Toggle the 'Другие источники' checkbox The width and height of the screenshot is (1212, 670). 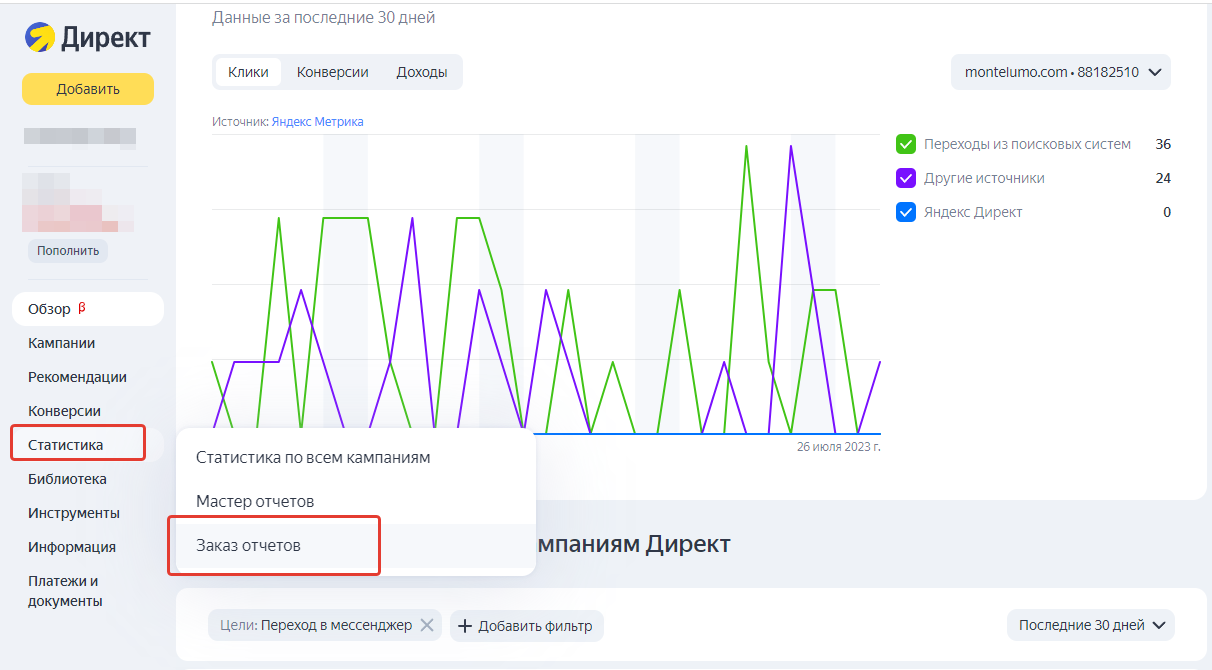pyautogui.click(x=906, y=178)
